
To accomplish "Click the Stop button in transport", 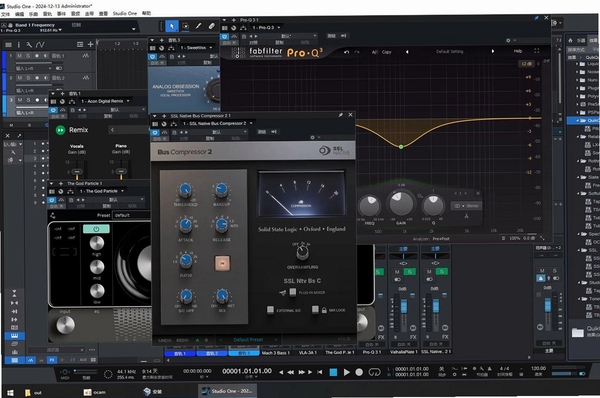I will [x=333, y=372].
